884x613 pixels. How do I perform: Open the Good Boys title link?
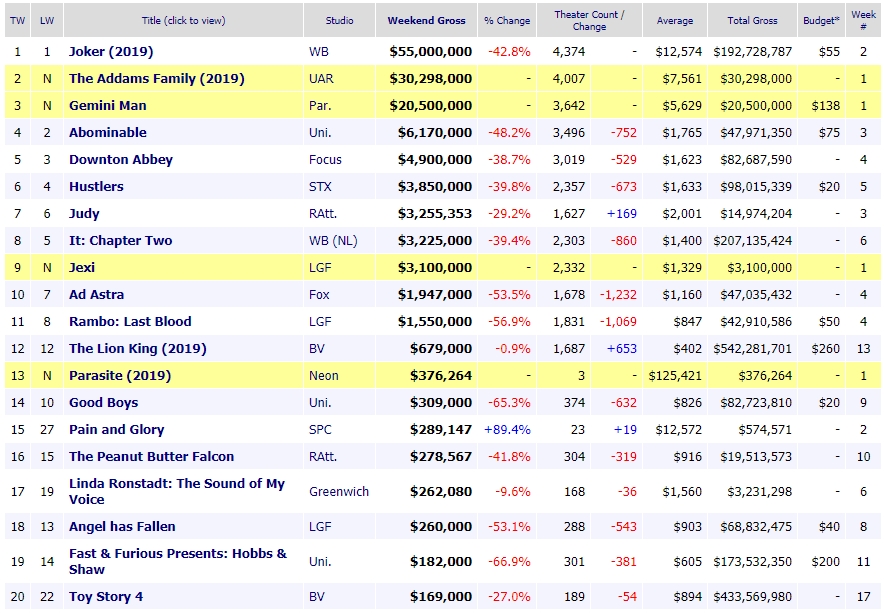tap(104, 403)
